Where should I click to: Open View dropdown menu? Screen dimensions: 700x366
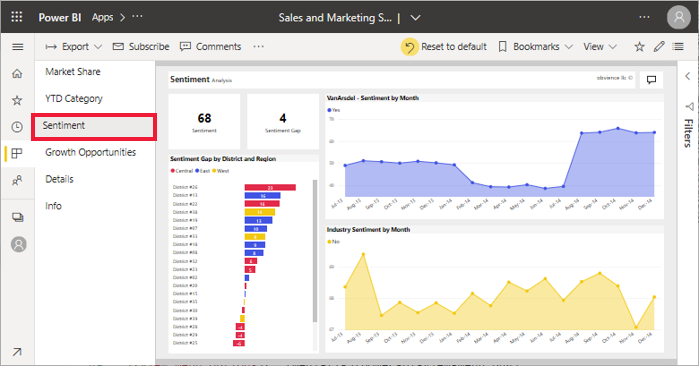[600, 47]
